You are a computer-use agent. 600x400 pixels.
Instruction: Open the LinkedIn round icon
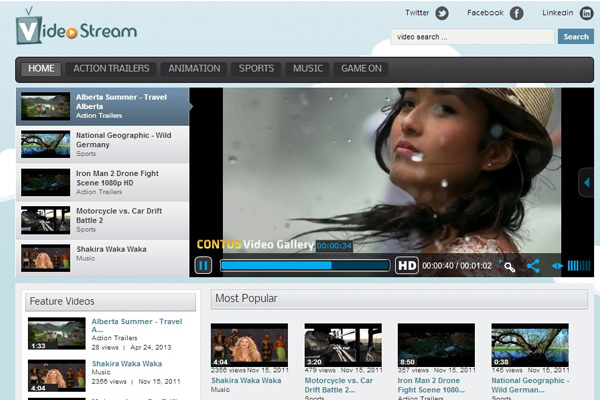[x=586, y=13]
